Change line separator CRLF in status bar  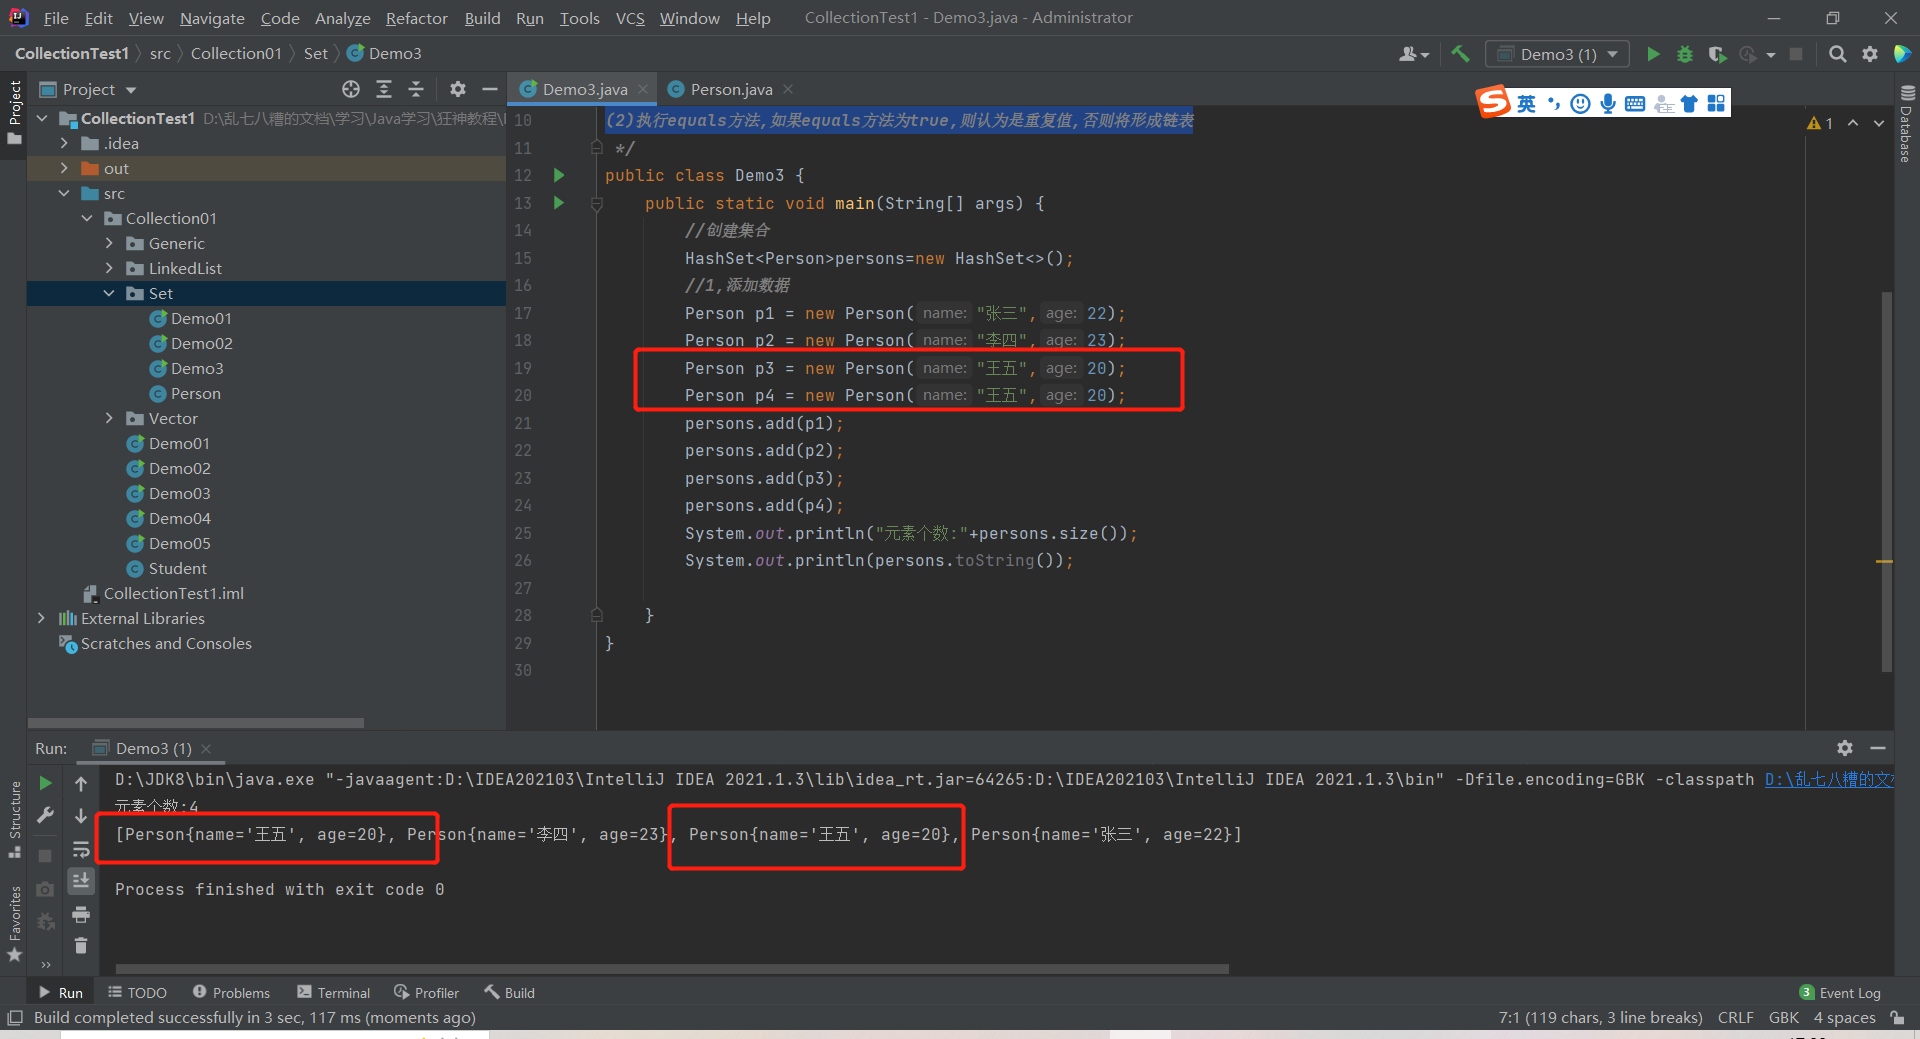click(1735, 1017)
